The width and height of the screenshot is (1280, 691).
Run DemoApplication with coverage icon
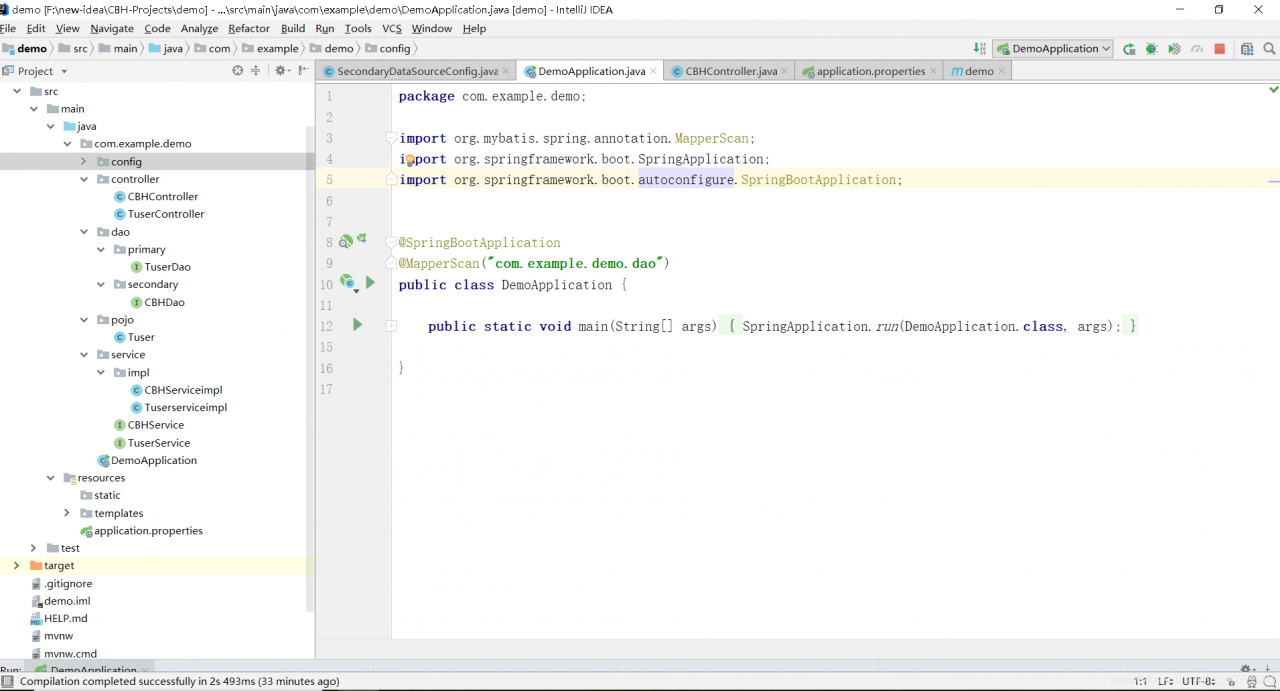coord(1174,48)
